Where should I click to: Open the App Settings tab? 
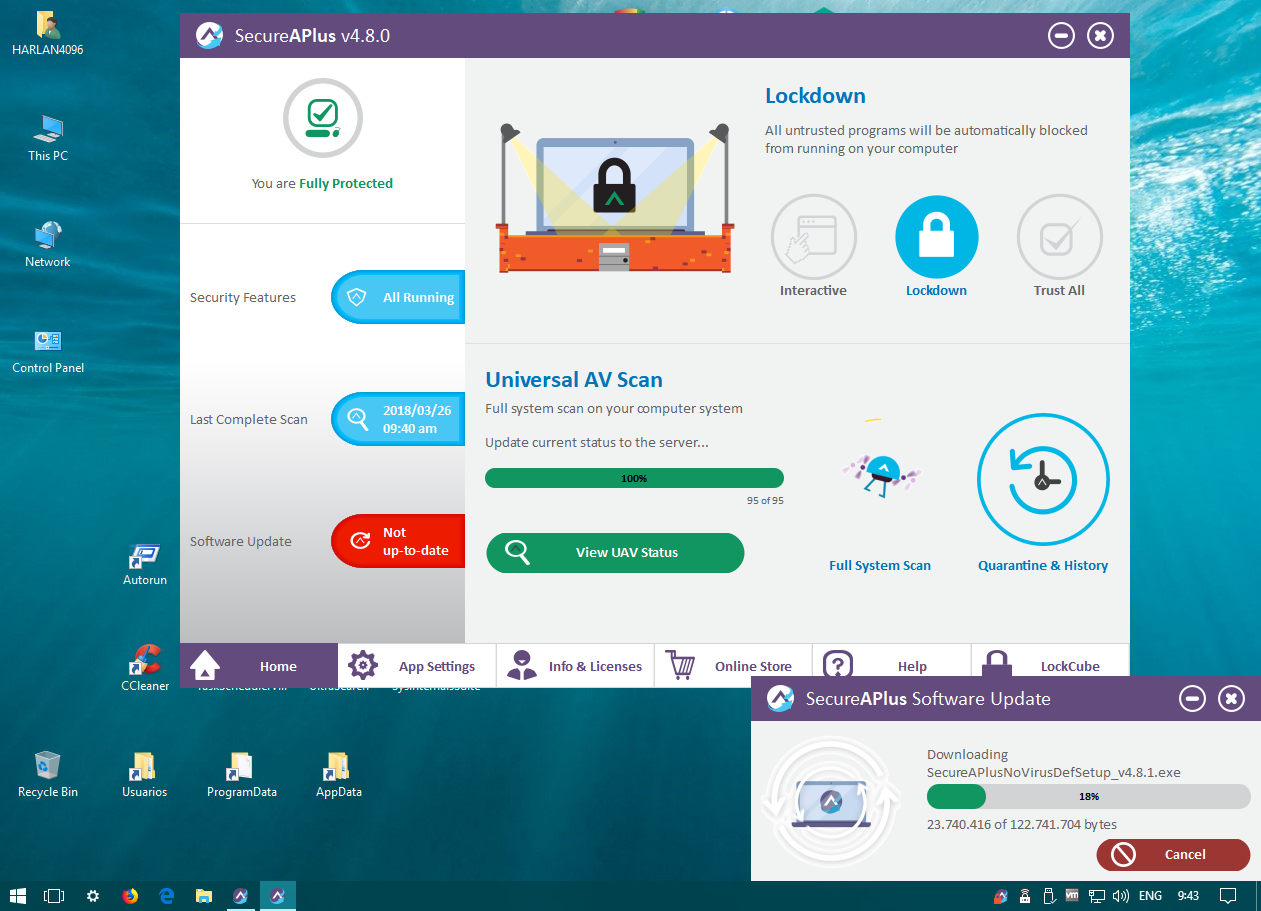[417, 666]
